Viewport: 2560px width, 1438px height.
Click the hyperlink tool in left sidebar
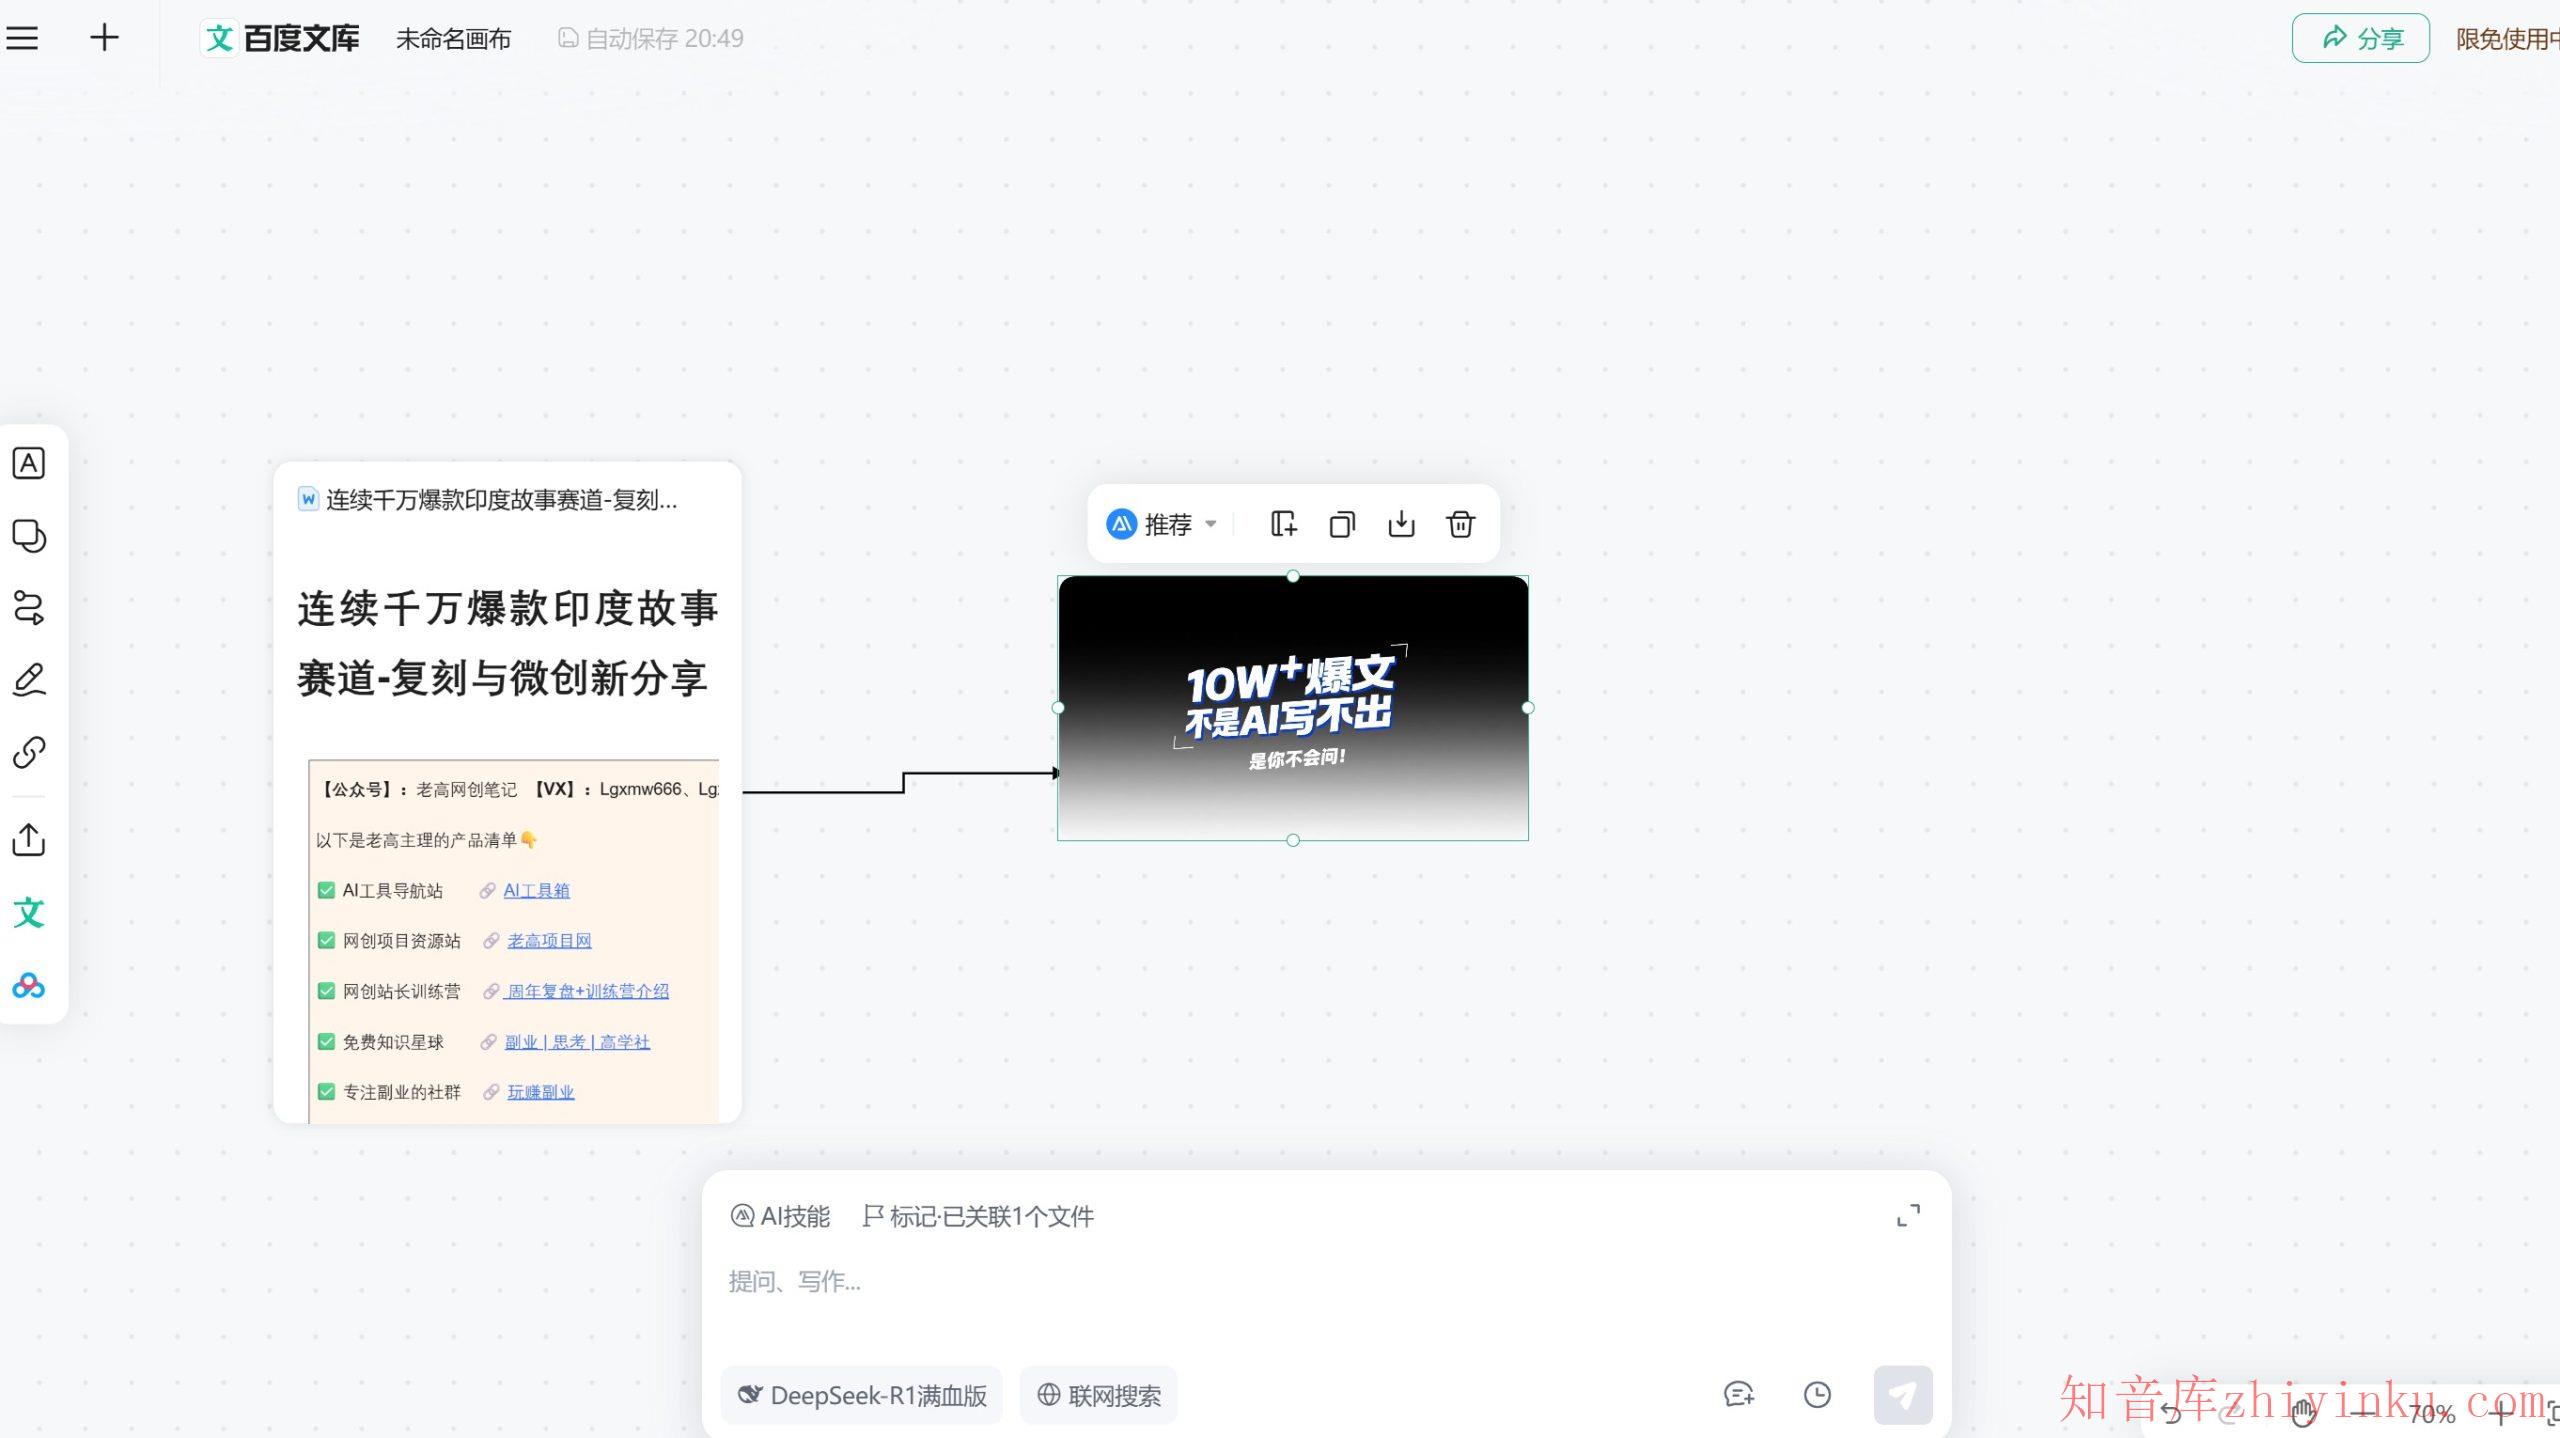(29, 751)
